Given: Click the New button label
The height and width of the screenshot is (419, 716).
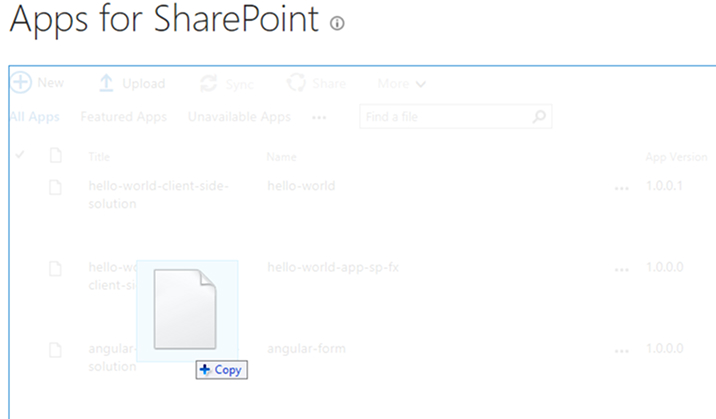Looking at the screenshot, I should click(x=50, y=83).
